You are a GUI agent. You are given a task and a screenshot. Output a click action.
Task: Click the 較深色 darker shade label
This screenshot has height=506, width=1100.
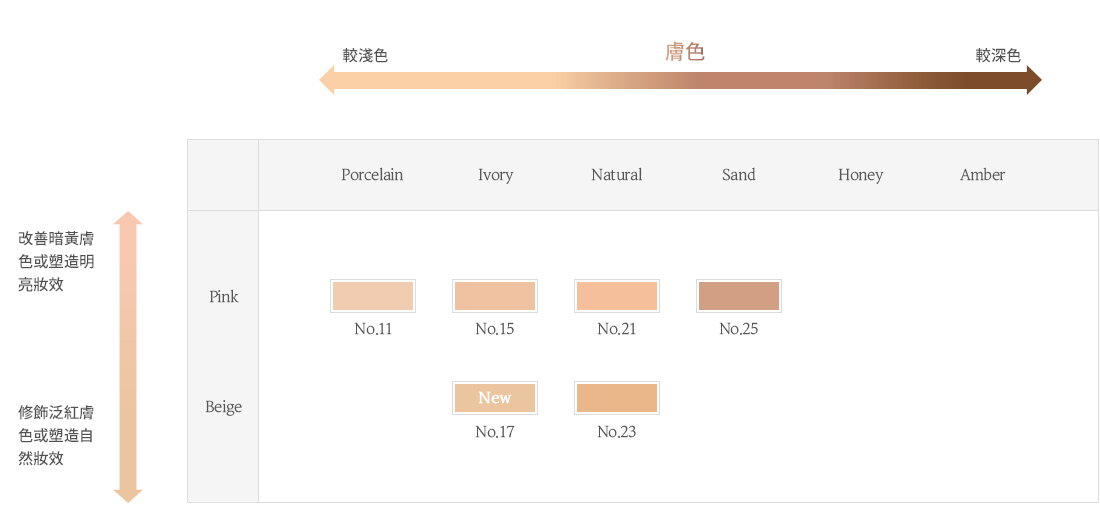pos(998,56)
